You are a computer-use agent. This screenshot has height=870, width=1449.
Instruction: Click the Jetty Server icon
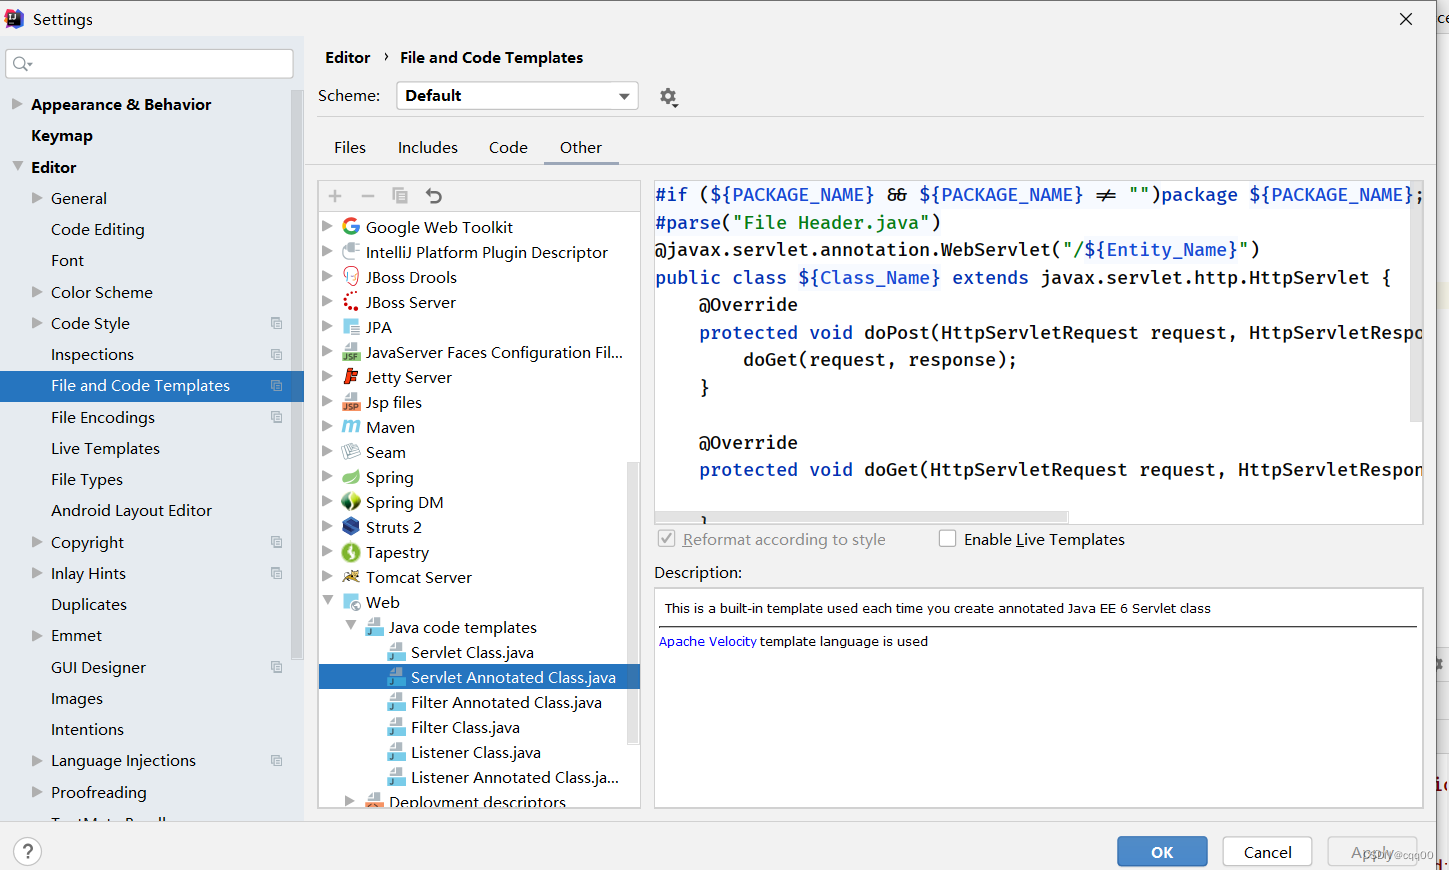tap(351, 377)
